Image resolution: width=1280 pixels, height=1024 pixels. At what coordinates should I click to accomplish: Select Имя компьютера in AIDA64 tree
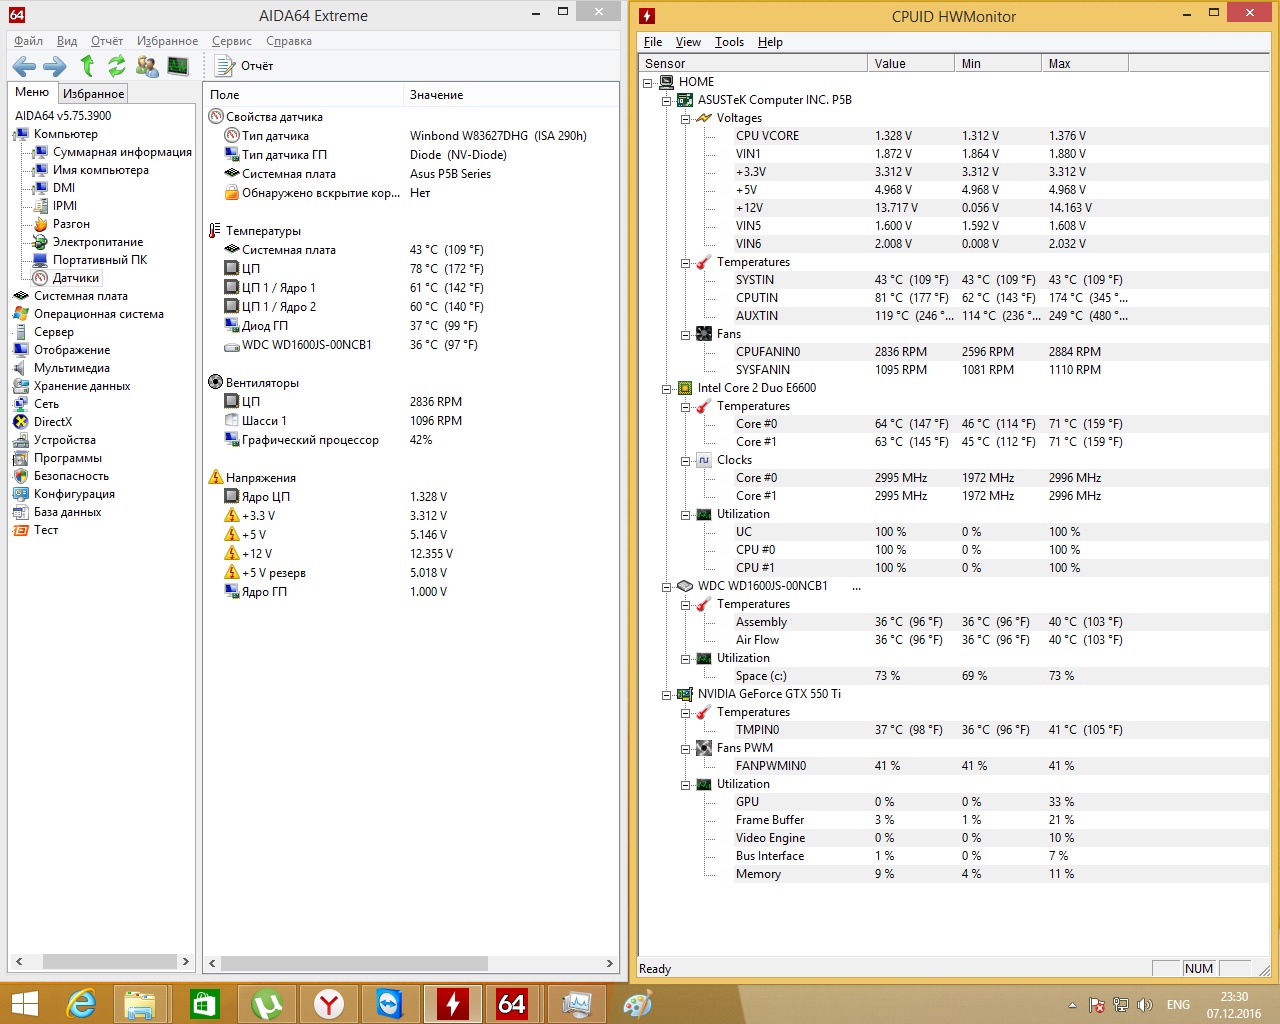coord(101,170)
